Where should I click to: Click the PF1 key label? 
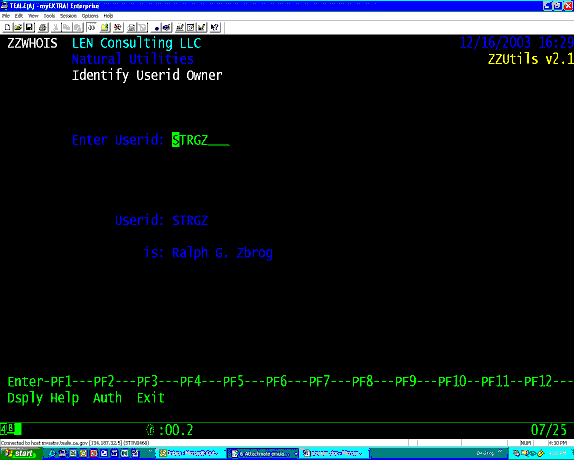(61, 382)
